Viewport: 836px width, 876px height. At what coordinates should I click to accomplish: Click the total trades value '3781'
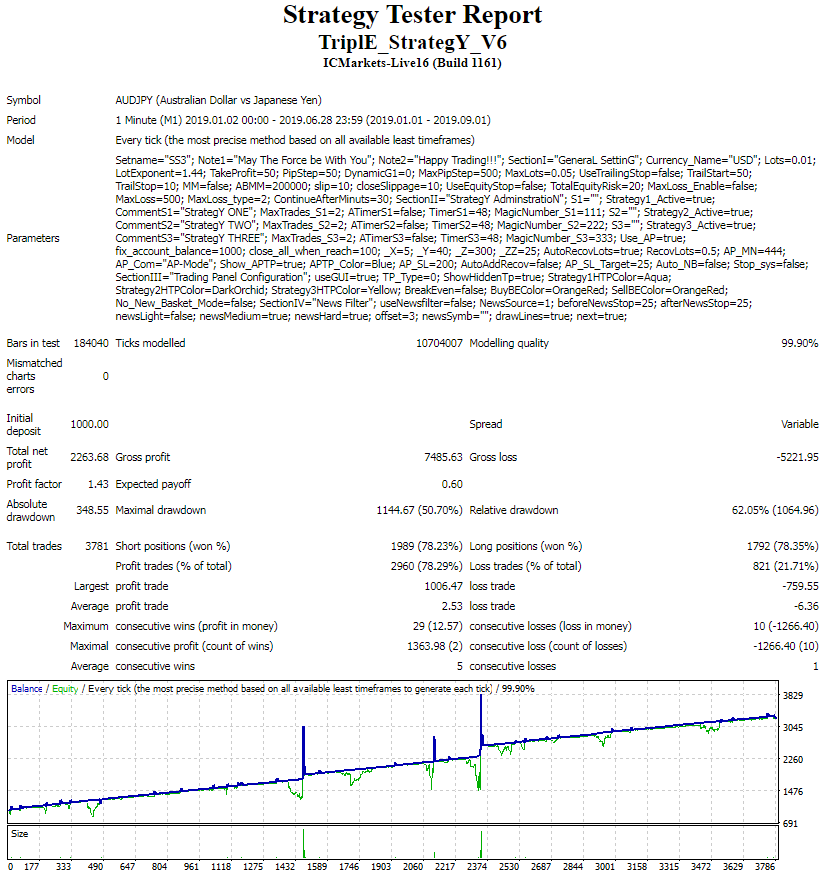(x=97, y=546)
